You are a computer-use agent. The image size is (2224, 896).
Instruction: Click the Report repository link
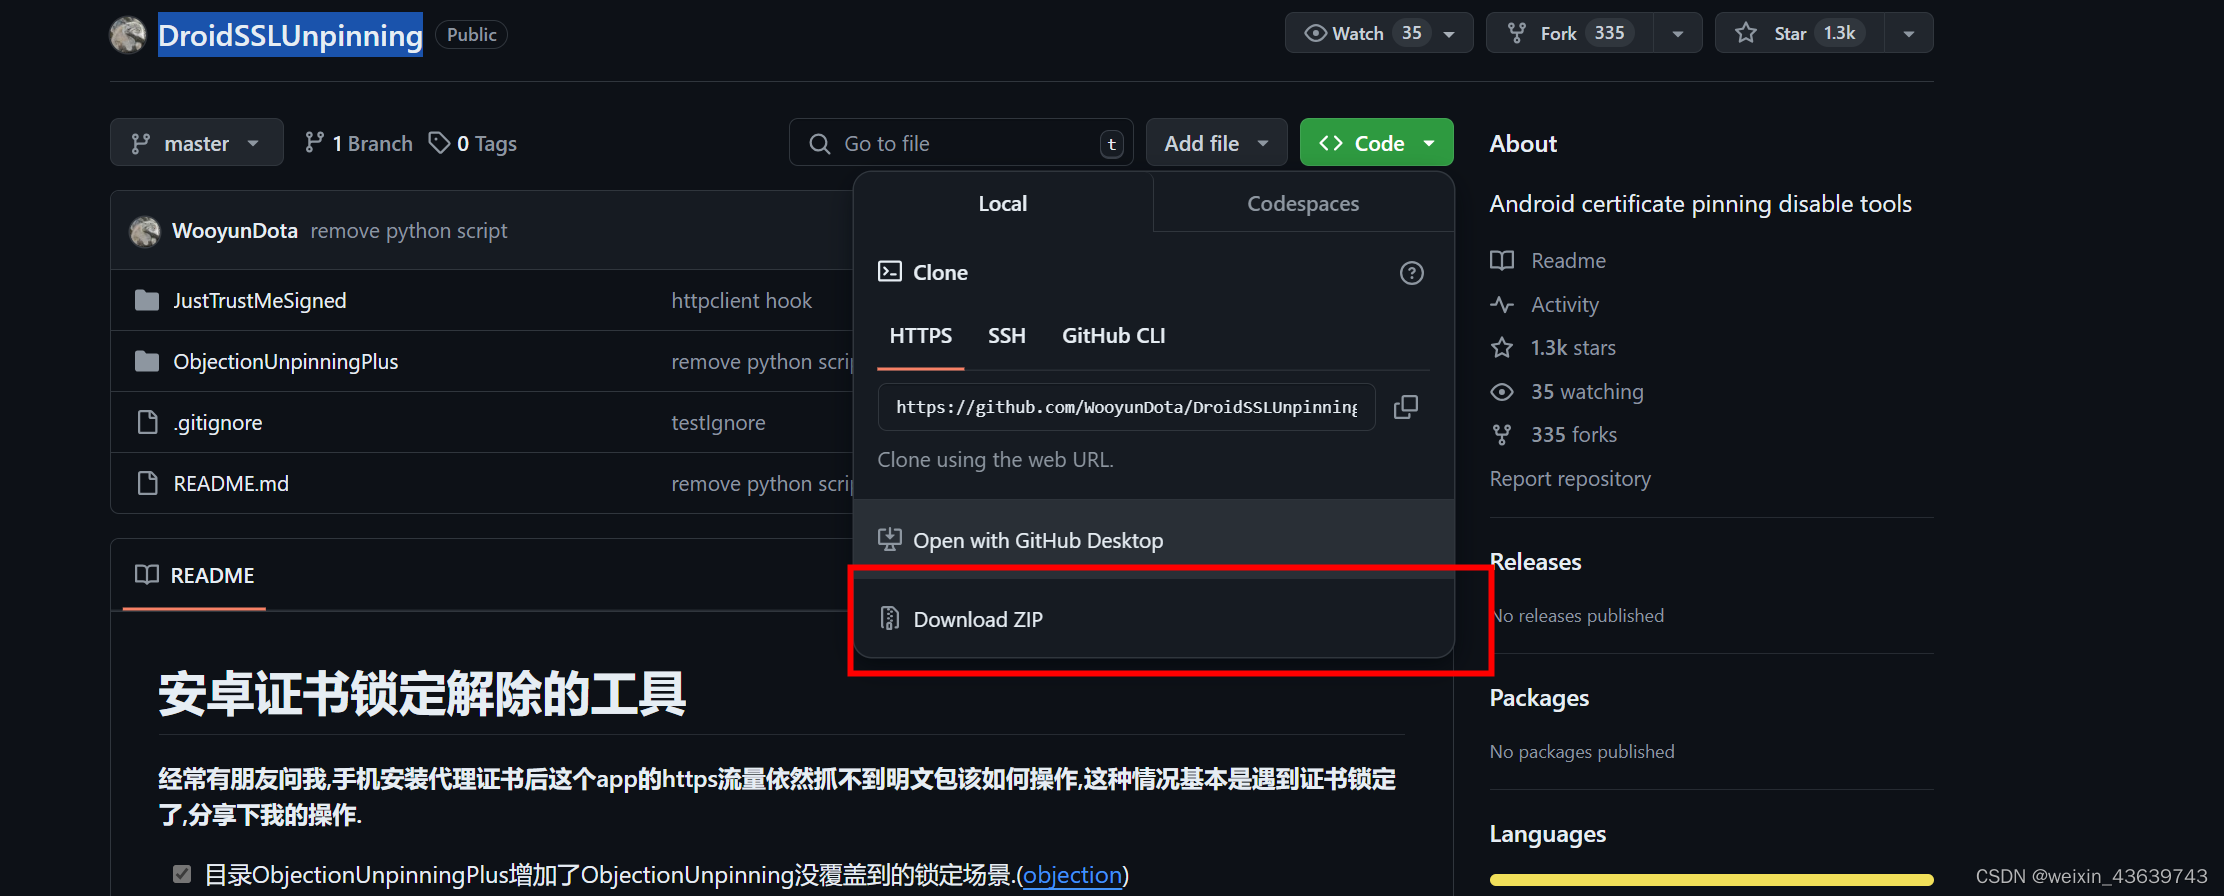click(1570, 478)
